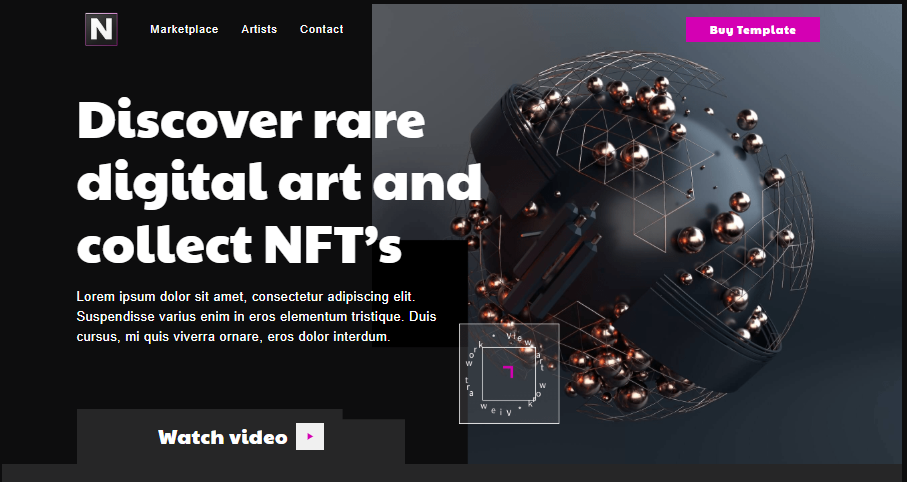Click the N logo icon

point(101,29)
